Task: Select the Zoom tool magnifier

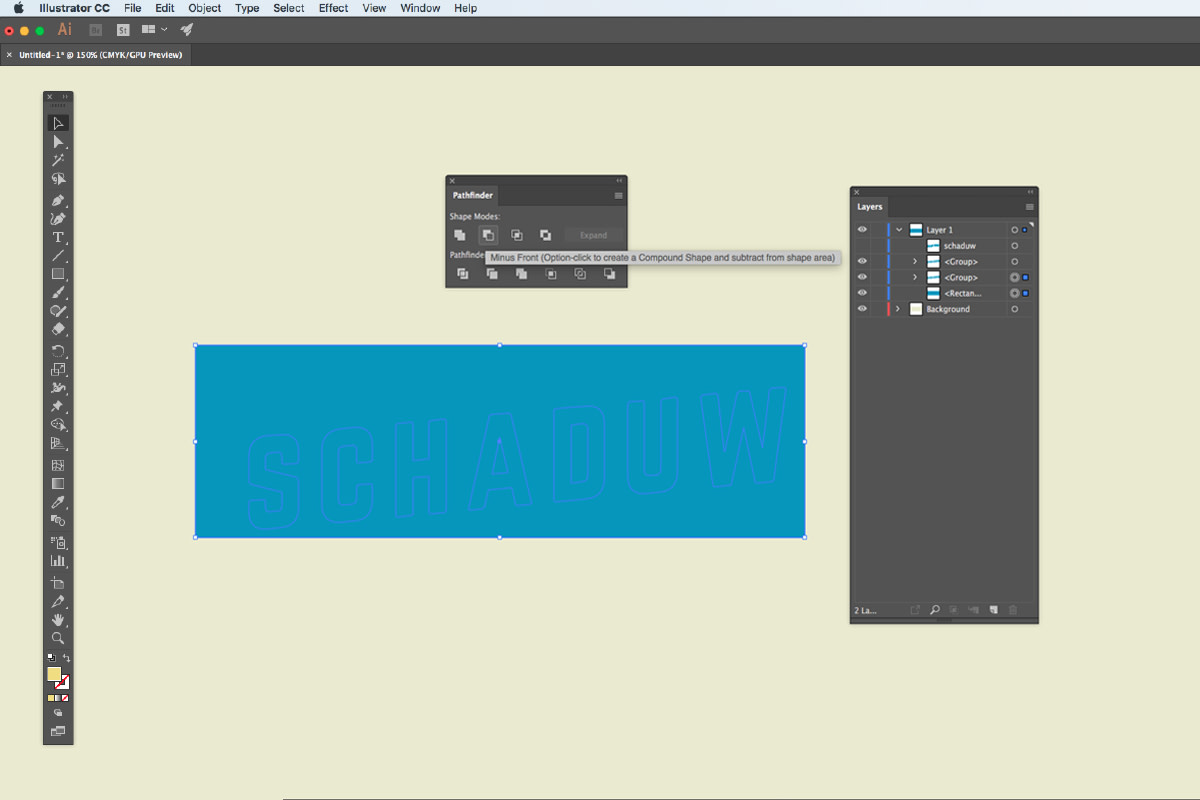Action: pos(58,638)
